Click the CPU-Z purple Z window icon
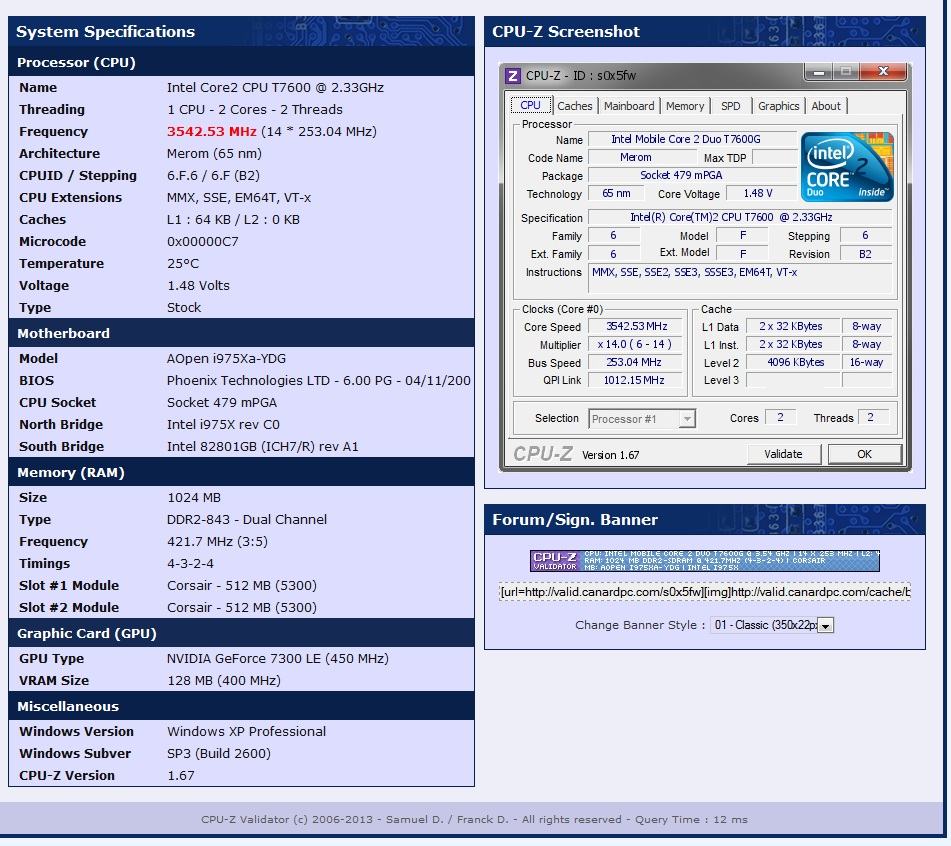 click(x=512, y=76)
